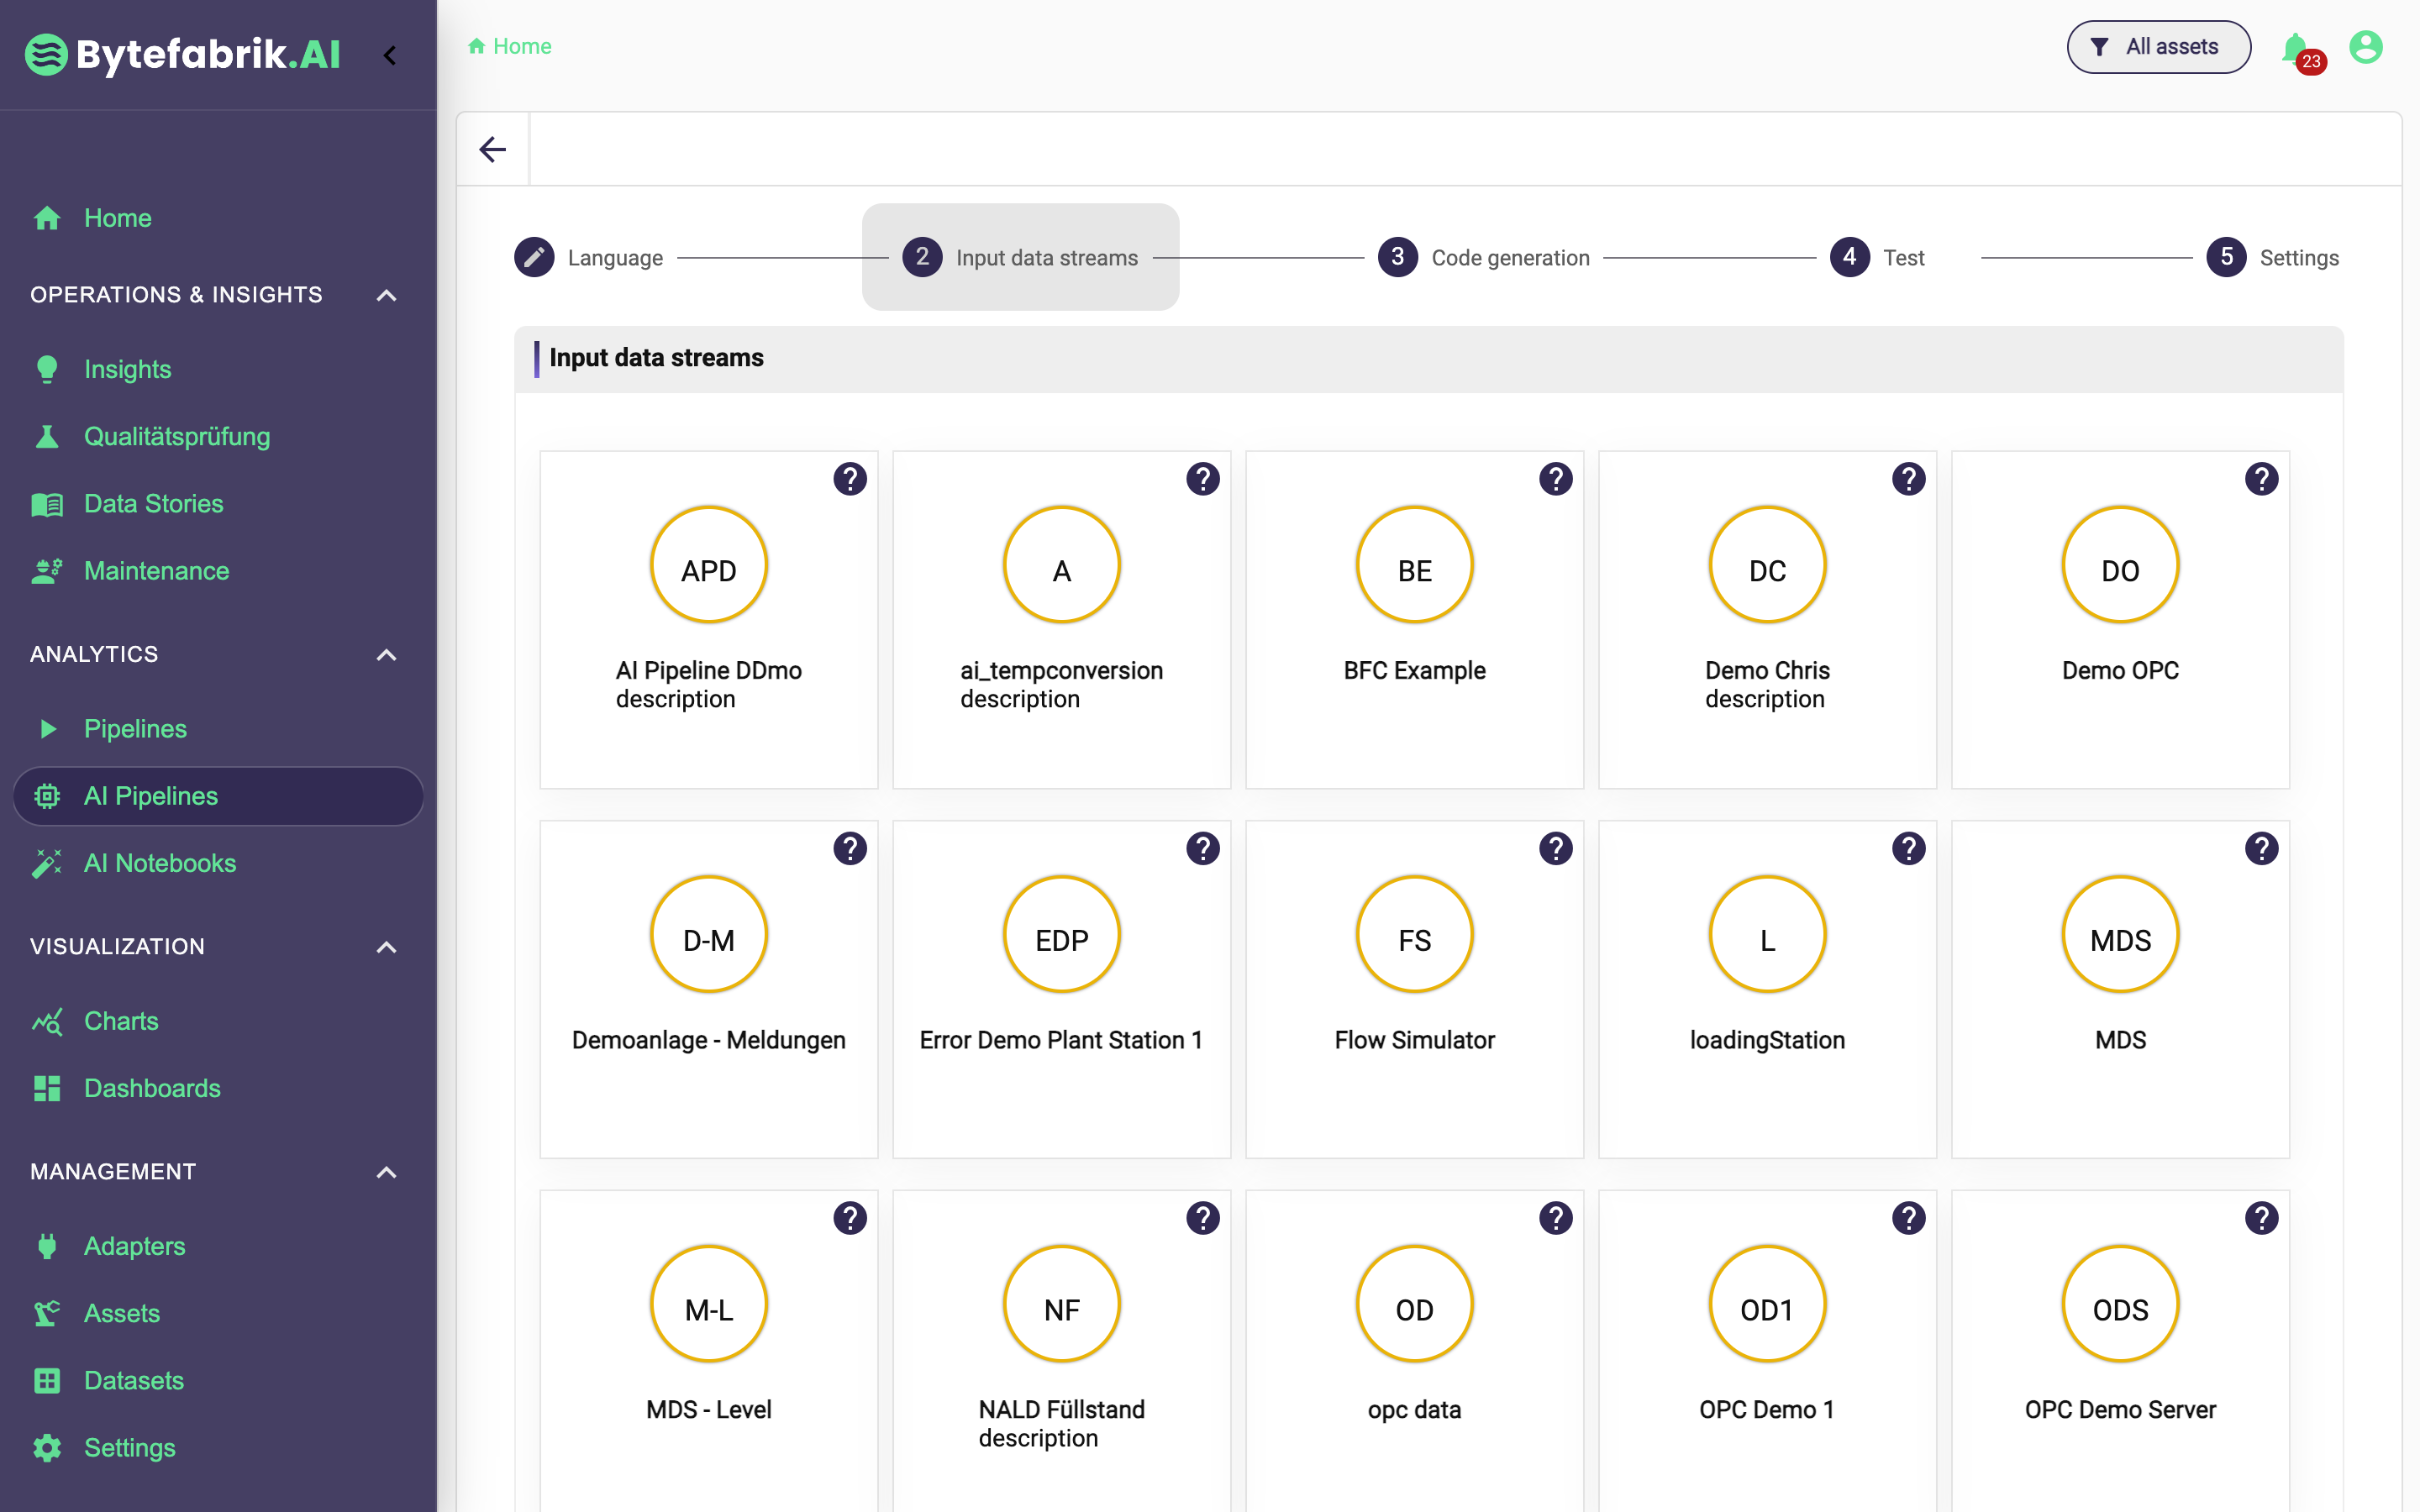
Task: Collapse the sidebar with the chevron icon
Action: [x=390, y=55]
